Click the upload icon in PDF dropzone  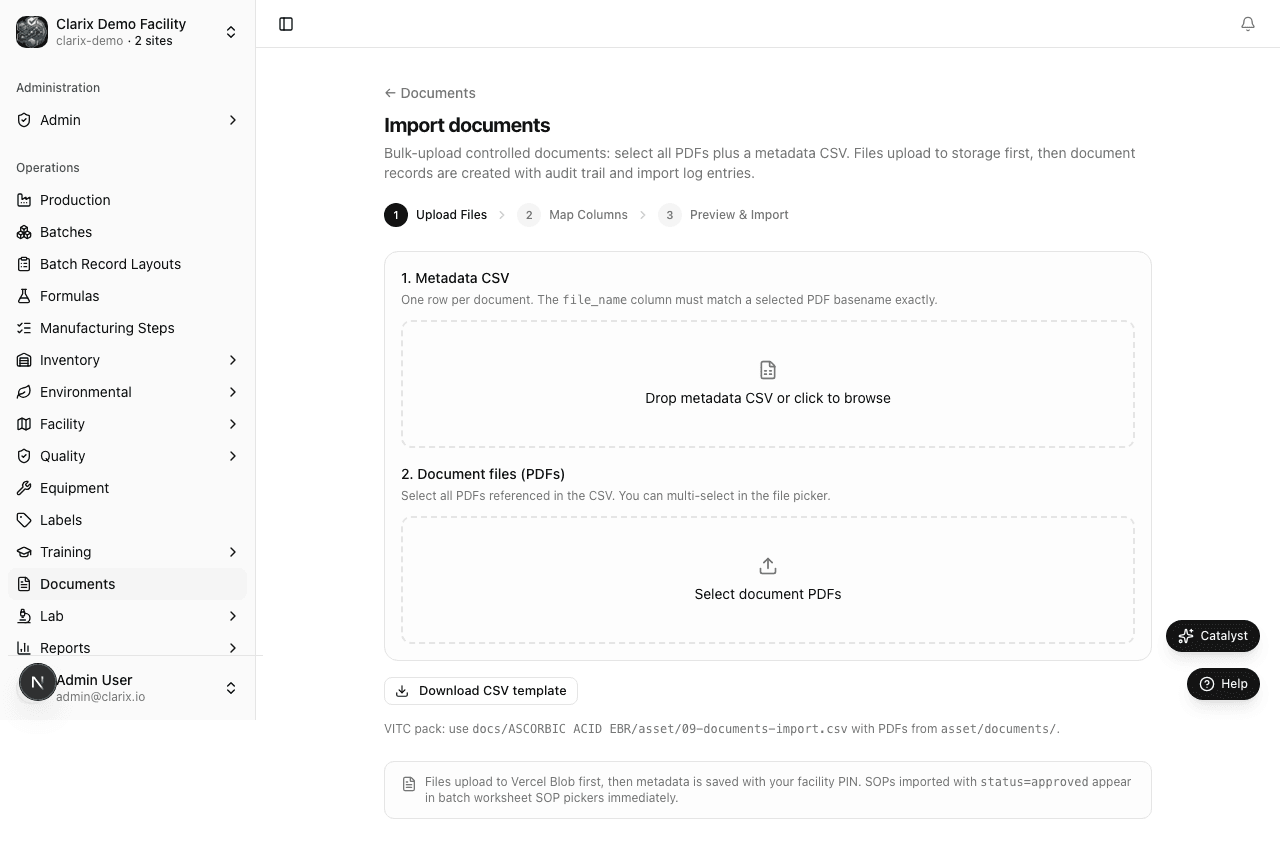(x=768, y=566)
